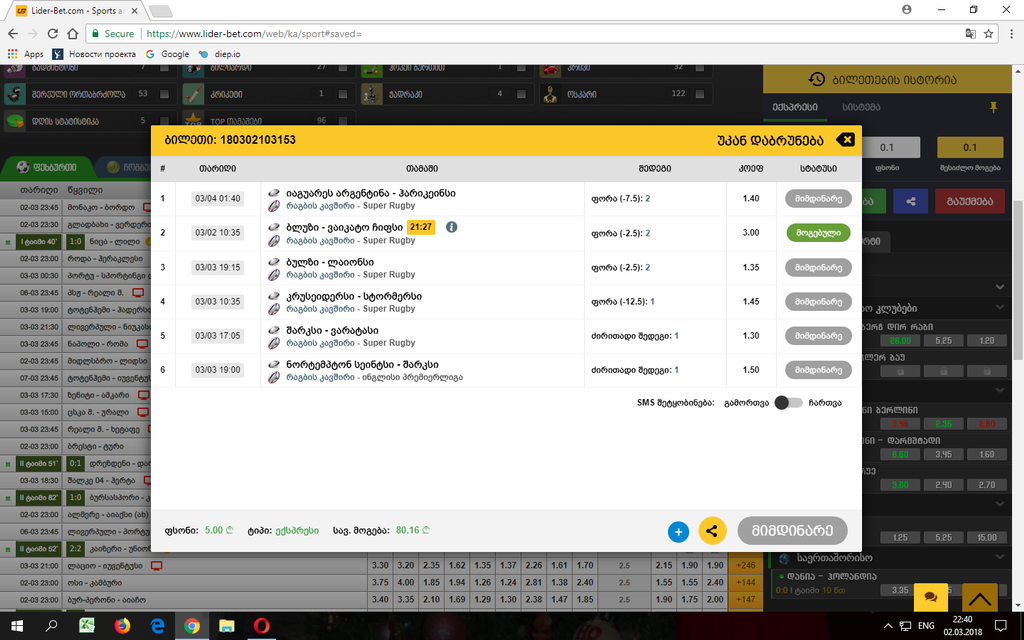This screenshot has height=640, width=1024.
Task: Click the Oscar statuette icon with count 122
Action: point(550,94)
